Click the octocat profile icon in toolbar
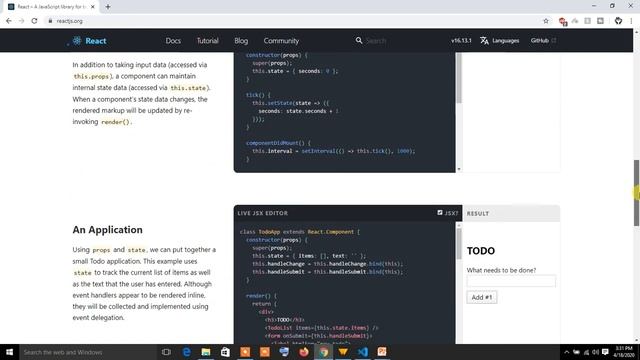 (x=618, y=21)
